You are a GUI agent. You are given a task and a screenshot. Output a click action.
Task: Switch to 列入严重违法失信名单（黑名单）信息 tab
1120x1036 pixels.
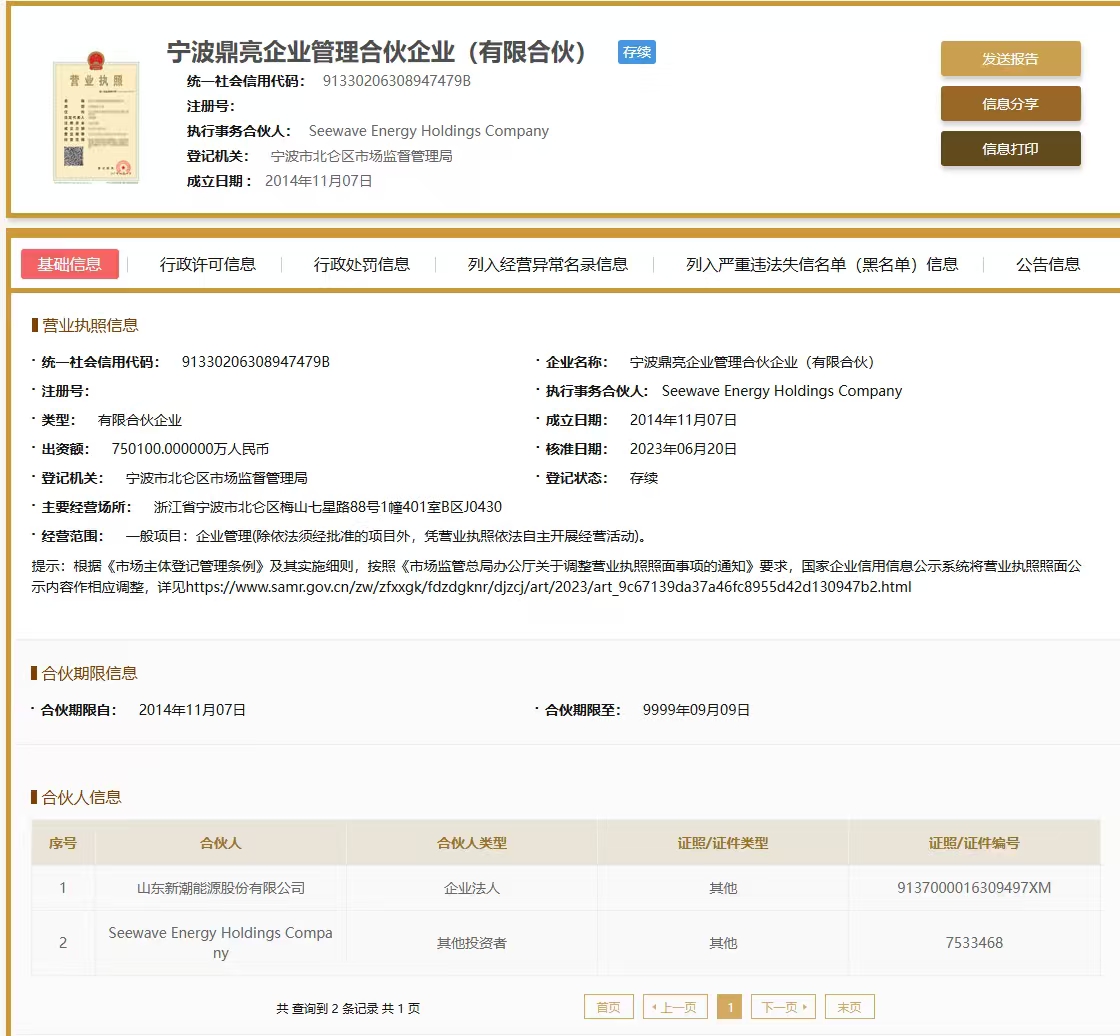point(822,264)
